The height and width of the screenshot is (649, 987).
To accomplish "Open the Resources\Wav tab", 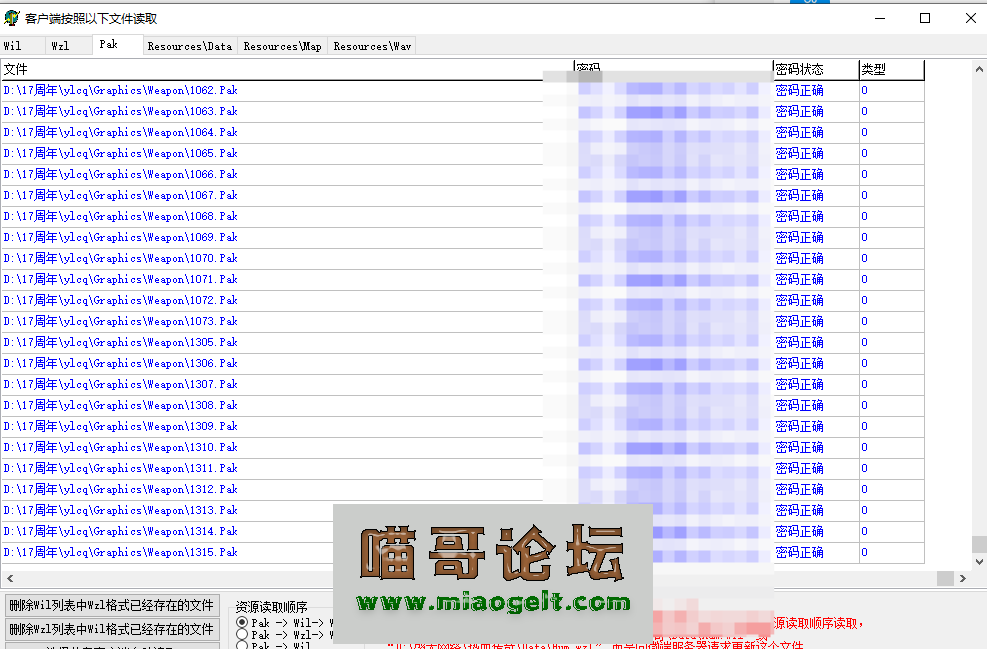I will [x=370, y=45].
